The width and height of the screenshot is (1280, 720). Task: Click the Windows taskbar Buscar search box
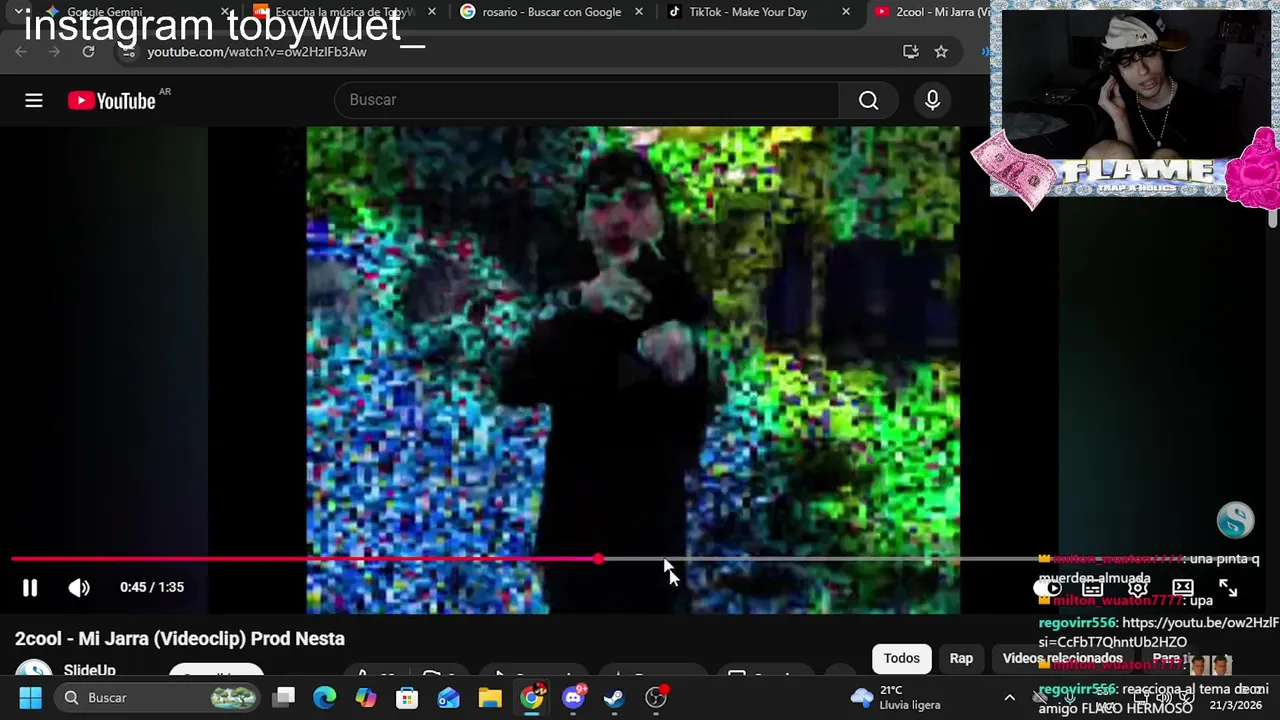point(158,698)
